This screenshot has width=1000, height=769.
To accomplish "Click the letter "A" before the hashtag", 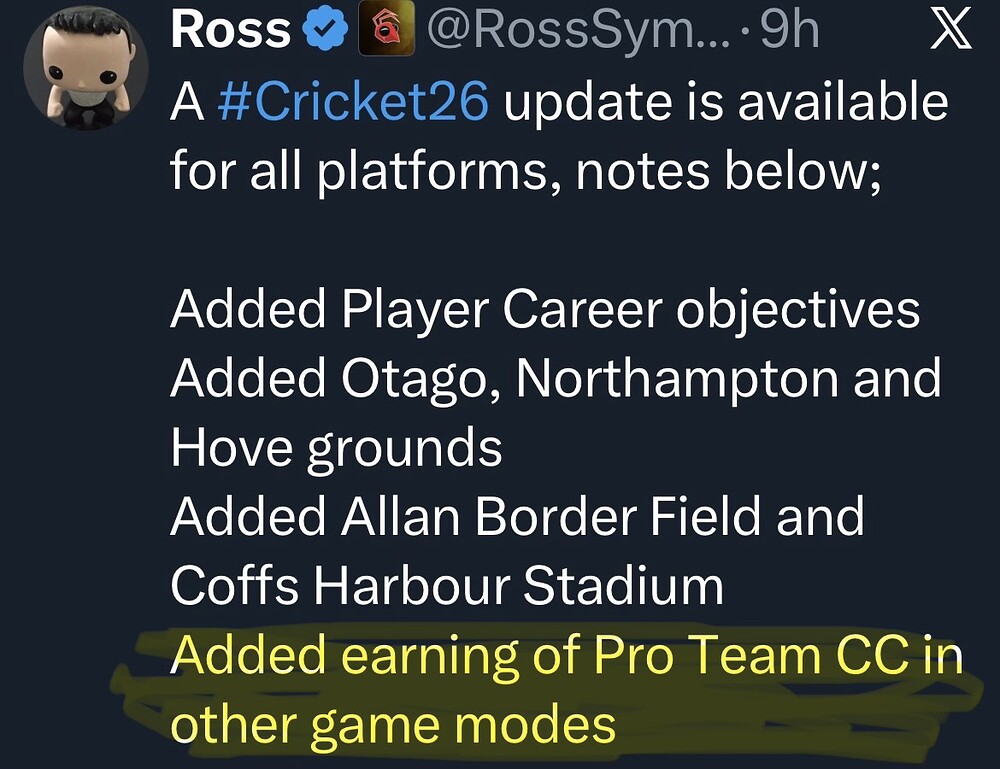I will (x=187, y=103).
